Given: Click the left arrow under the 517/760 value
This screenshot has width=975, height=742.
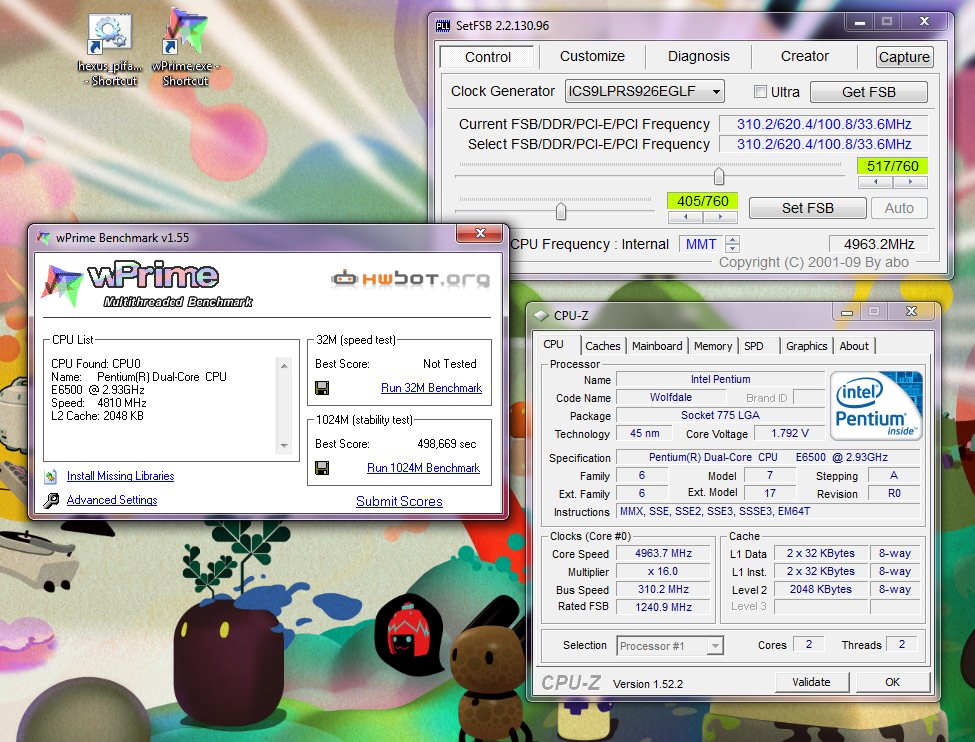Looking at the screenshot, I should [876, 182].
